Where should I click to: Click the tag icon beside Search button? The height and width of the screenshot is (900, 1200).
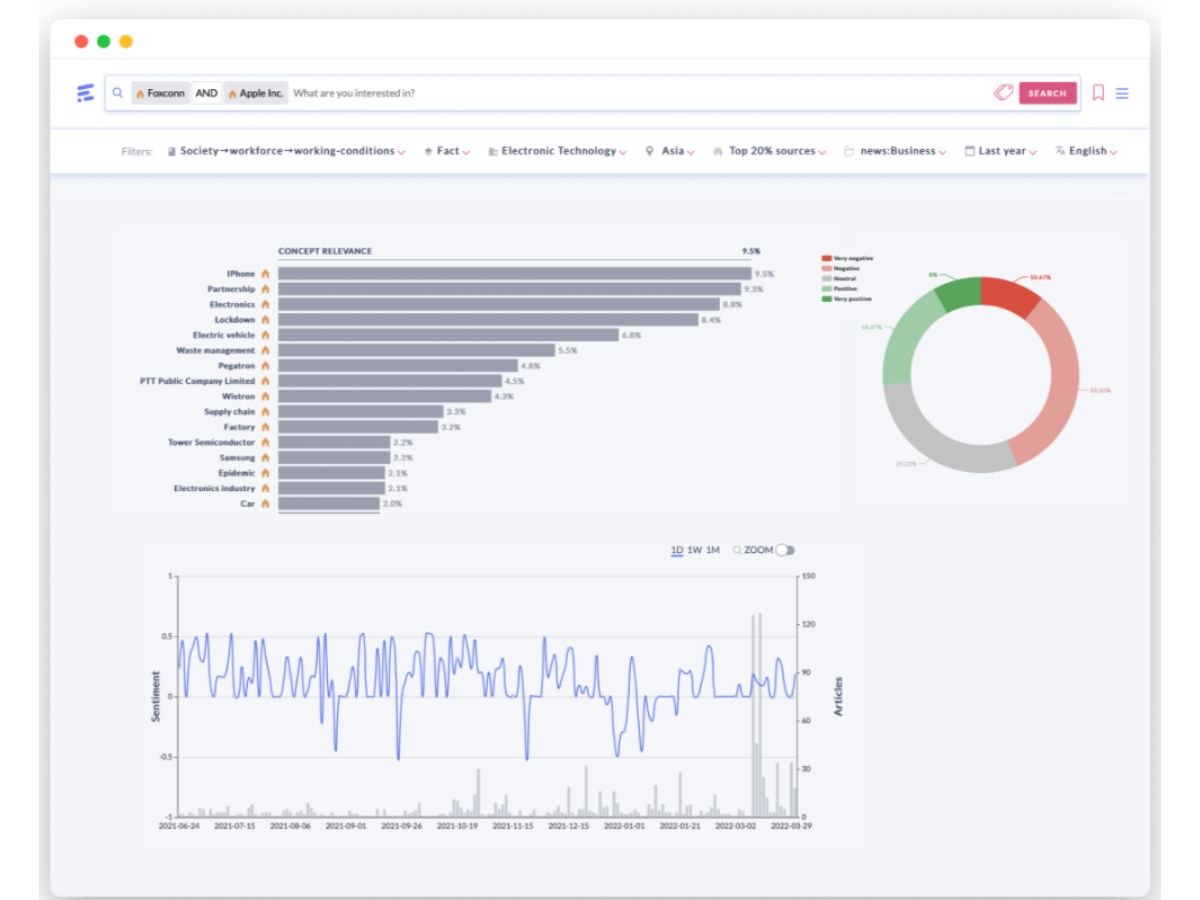pyautogui.click(x=1003, y=93)
